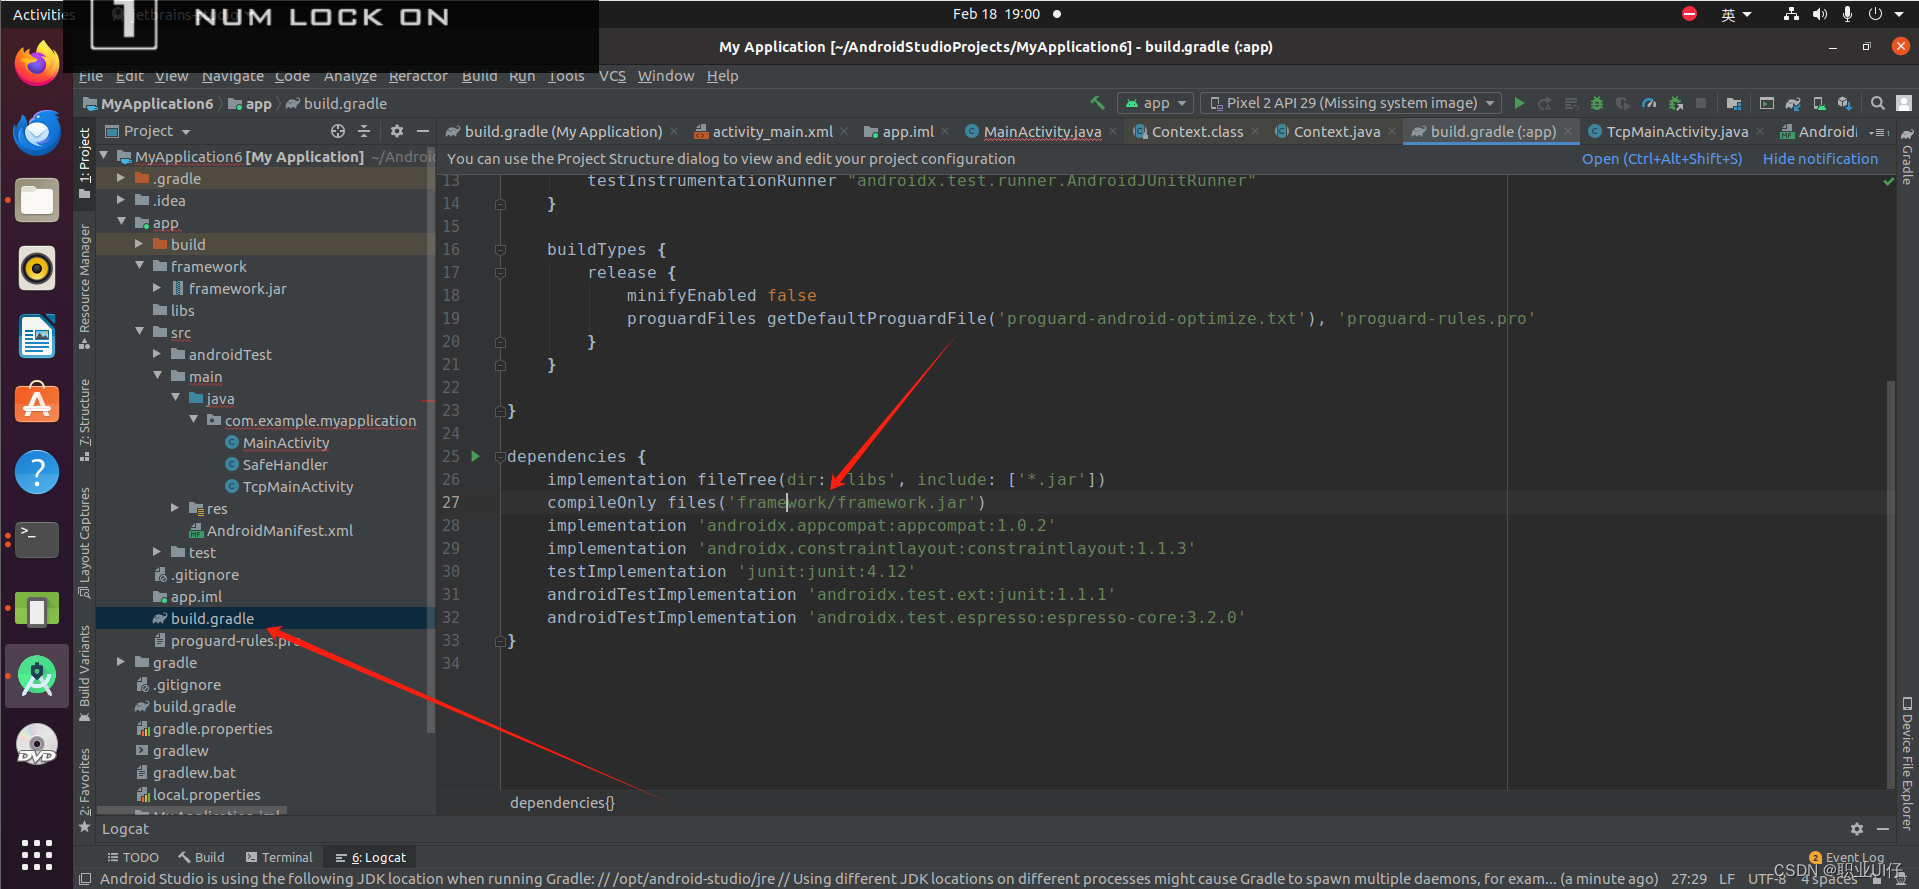
Task: Select AndroidManifest.xml in project tree
Action: [279, 530]
